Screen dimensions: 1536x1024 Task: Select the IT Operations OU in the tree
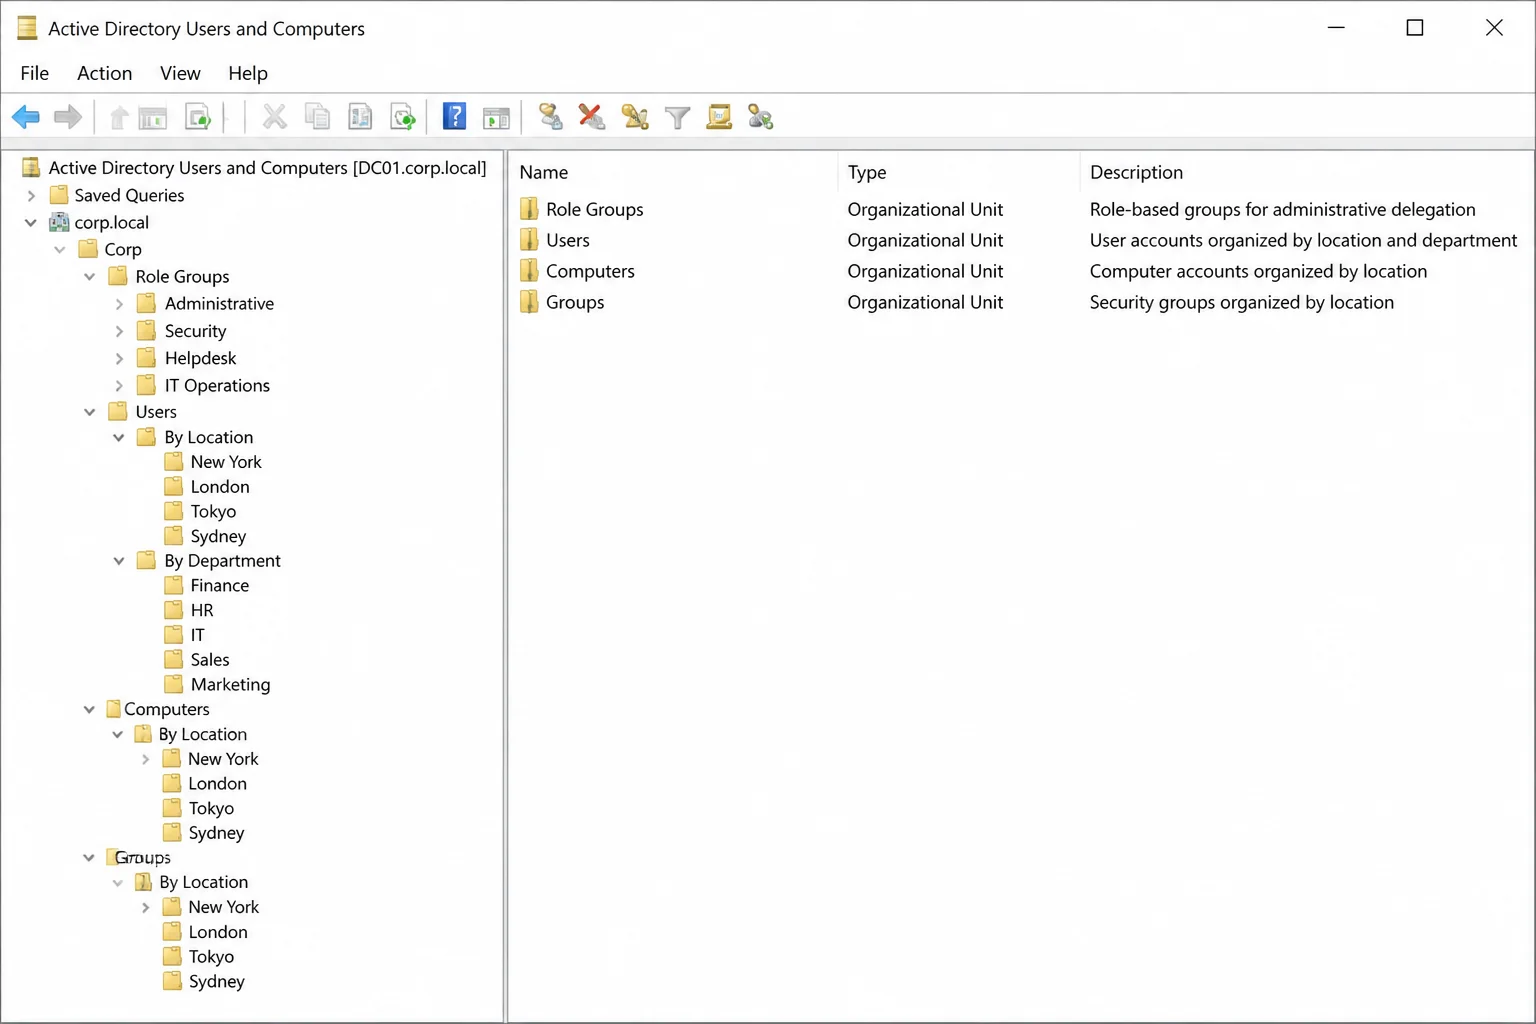pyautogui.click(x=217, y=385)
